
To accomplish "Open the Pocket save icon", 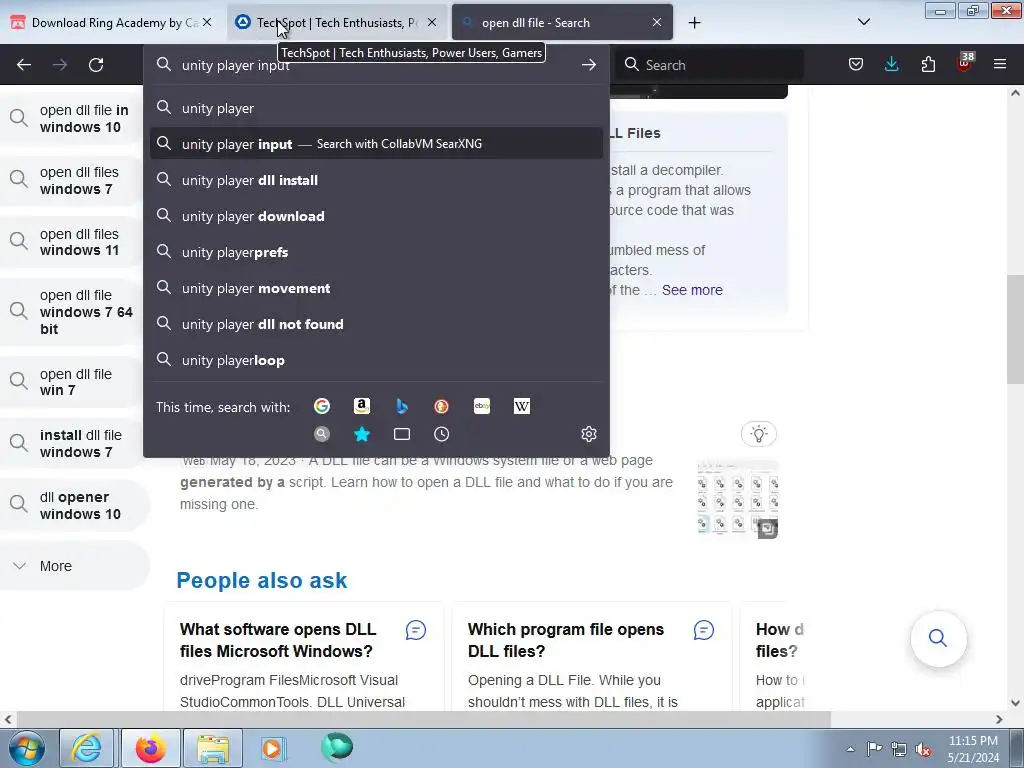I will click(856, 64).
